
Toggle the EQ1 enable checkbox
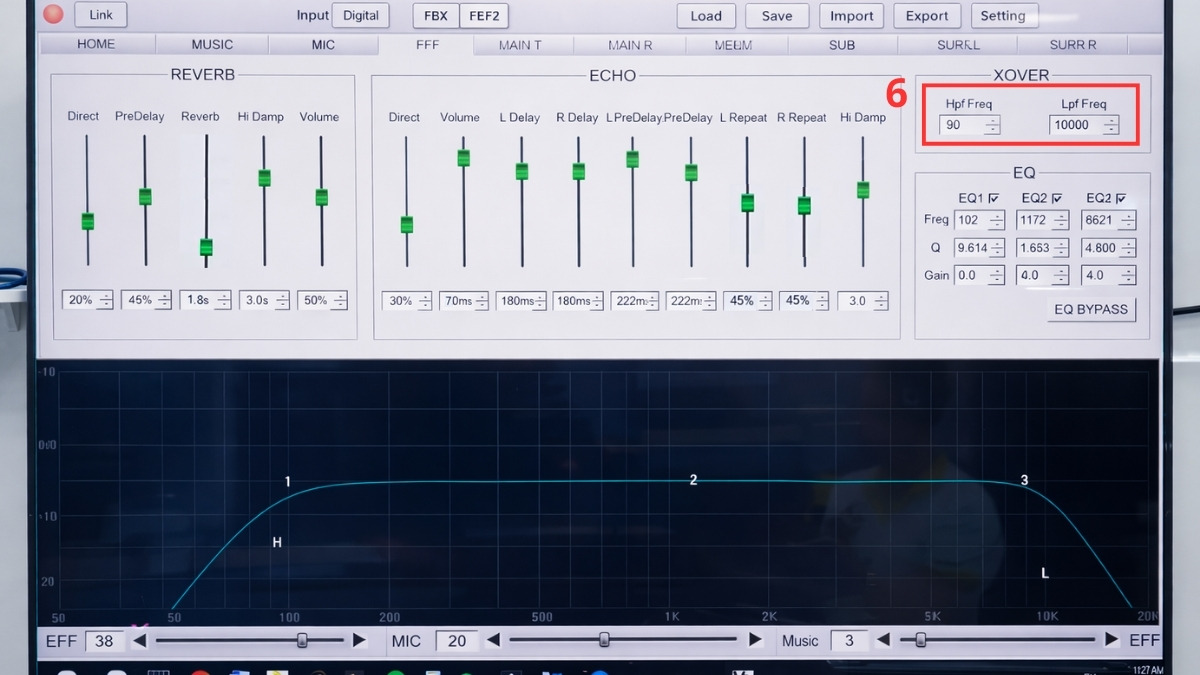click(992, 198)
